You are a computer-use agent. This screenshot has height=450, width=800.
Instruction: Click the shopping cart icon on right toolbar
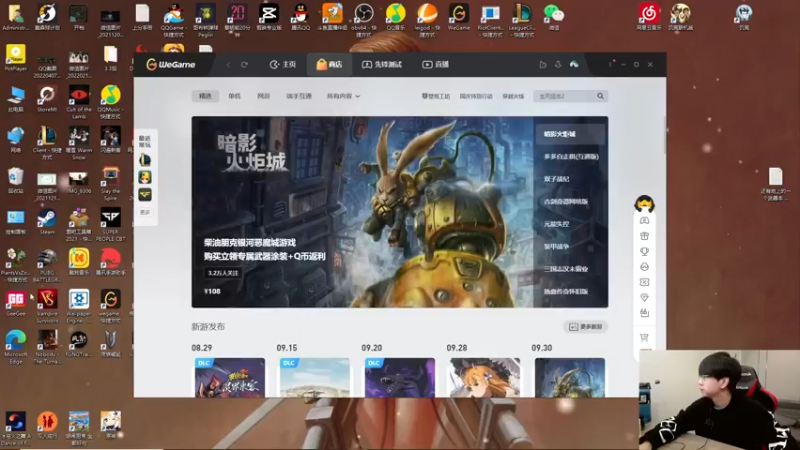[644, 337]
